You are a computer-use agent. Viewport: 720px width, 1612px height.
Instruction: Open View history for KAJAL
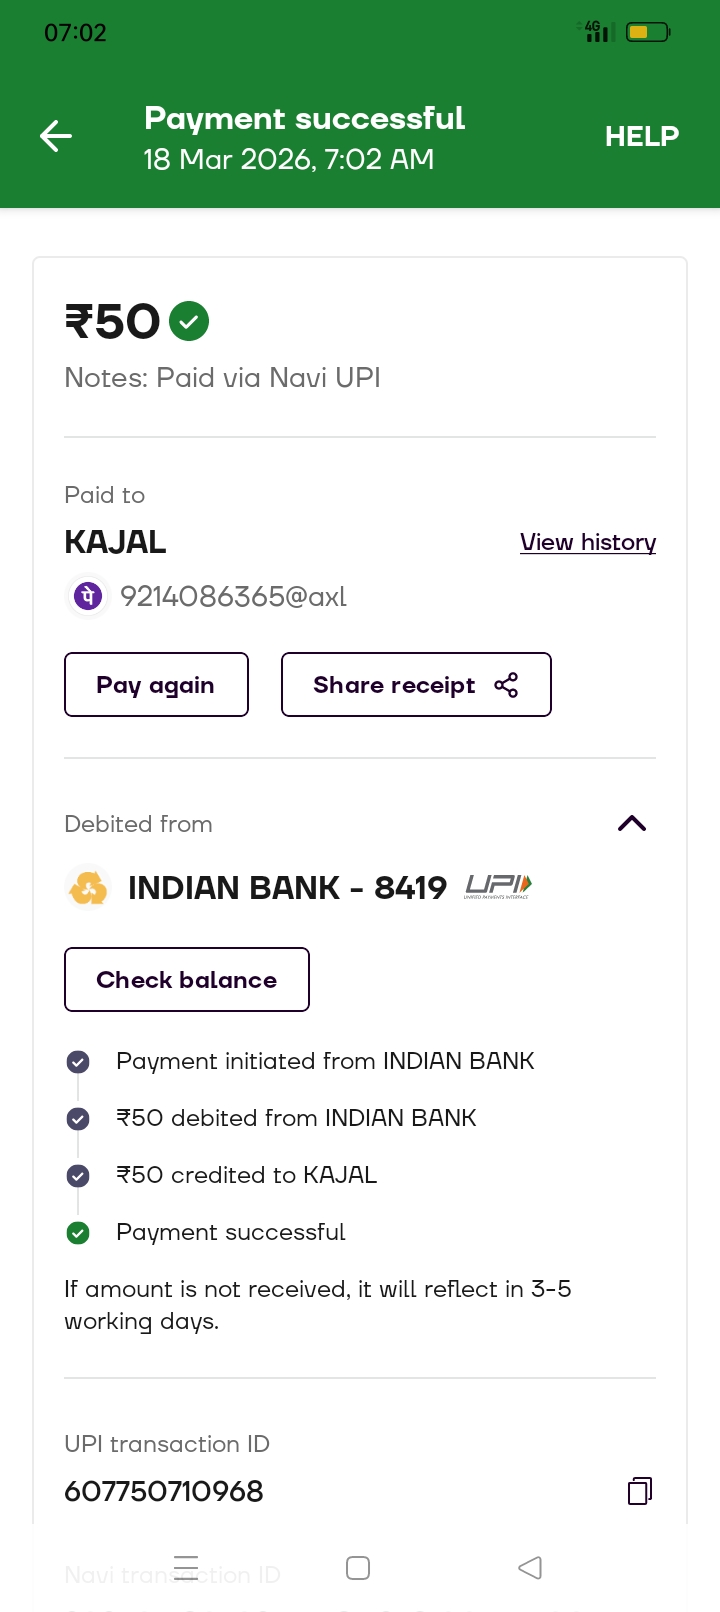tap(587, 542)
